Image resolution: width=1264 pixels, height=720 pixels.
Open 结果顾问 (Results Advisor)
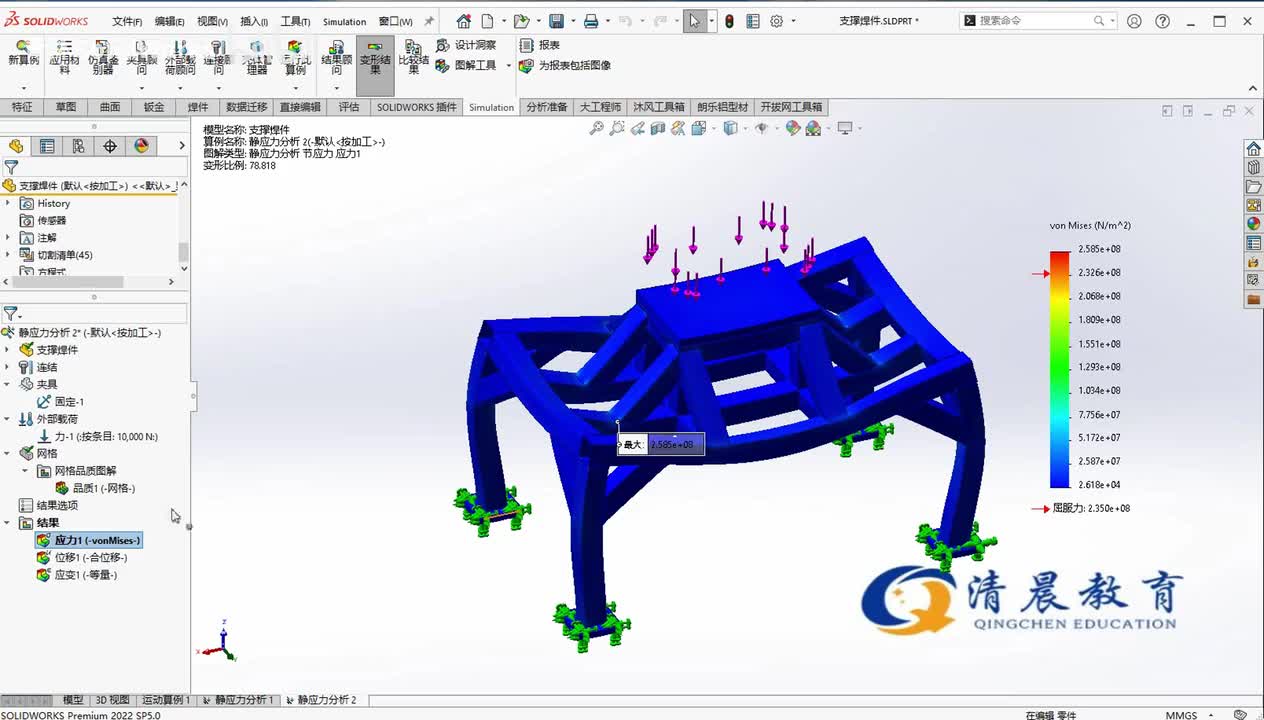pyautogui.click(x=337, y=59)
